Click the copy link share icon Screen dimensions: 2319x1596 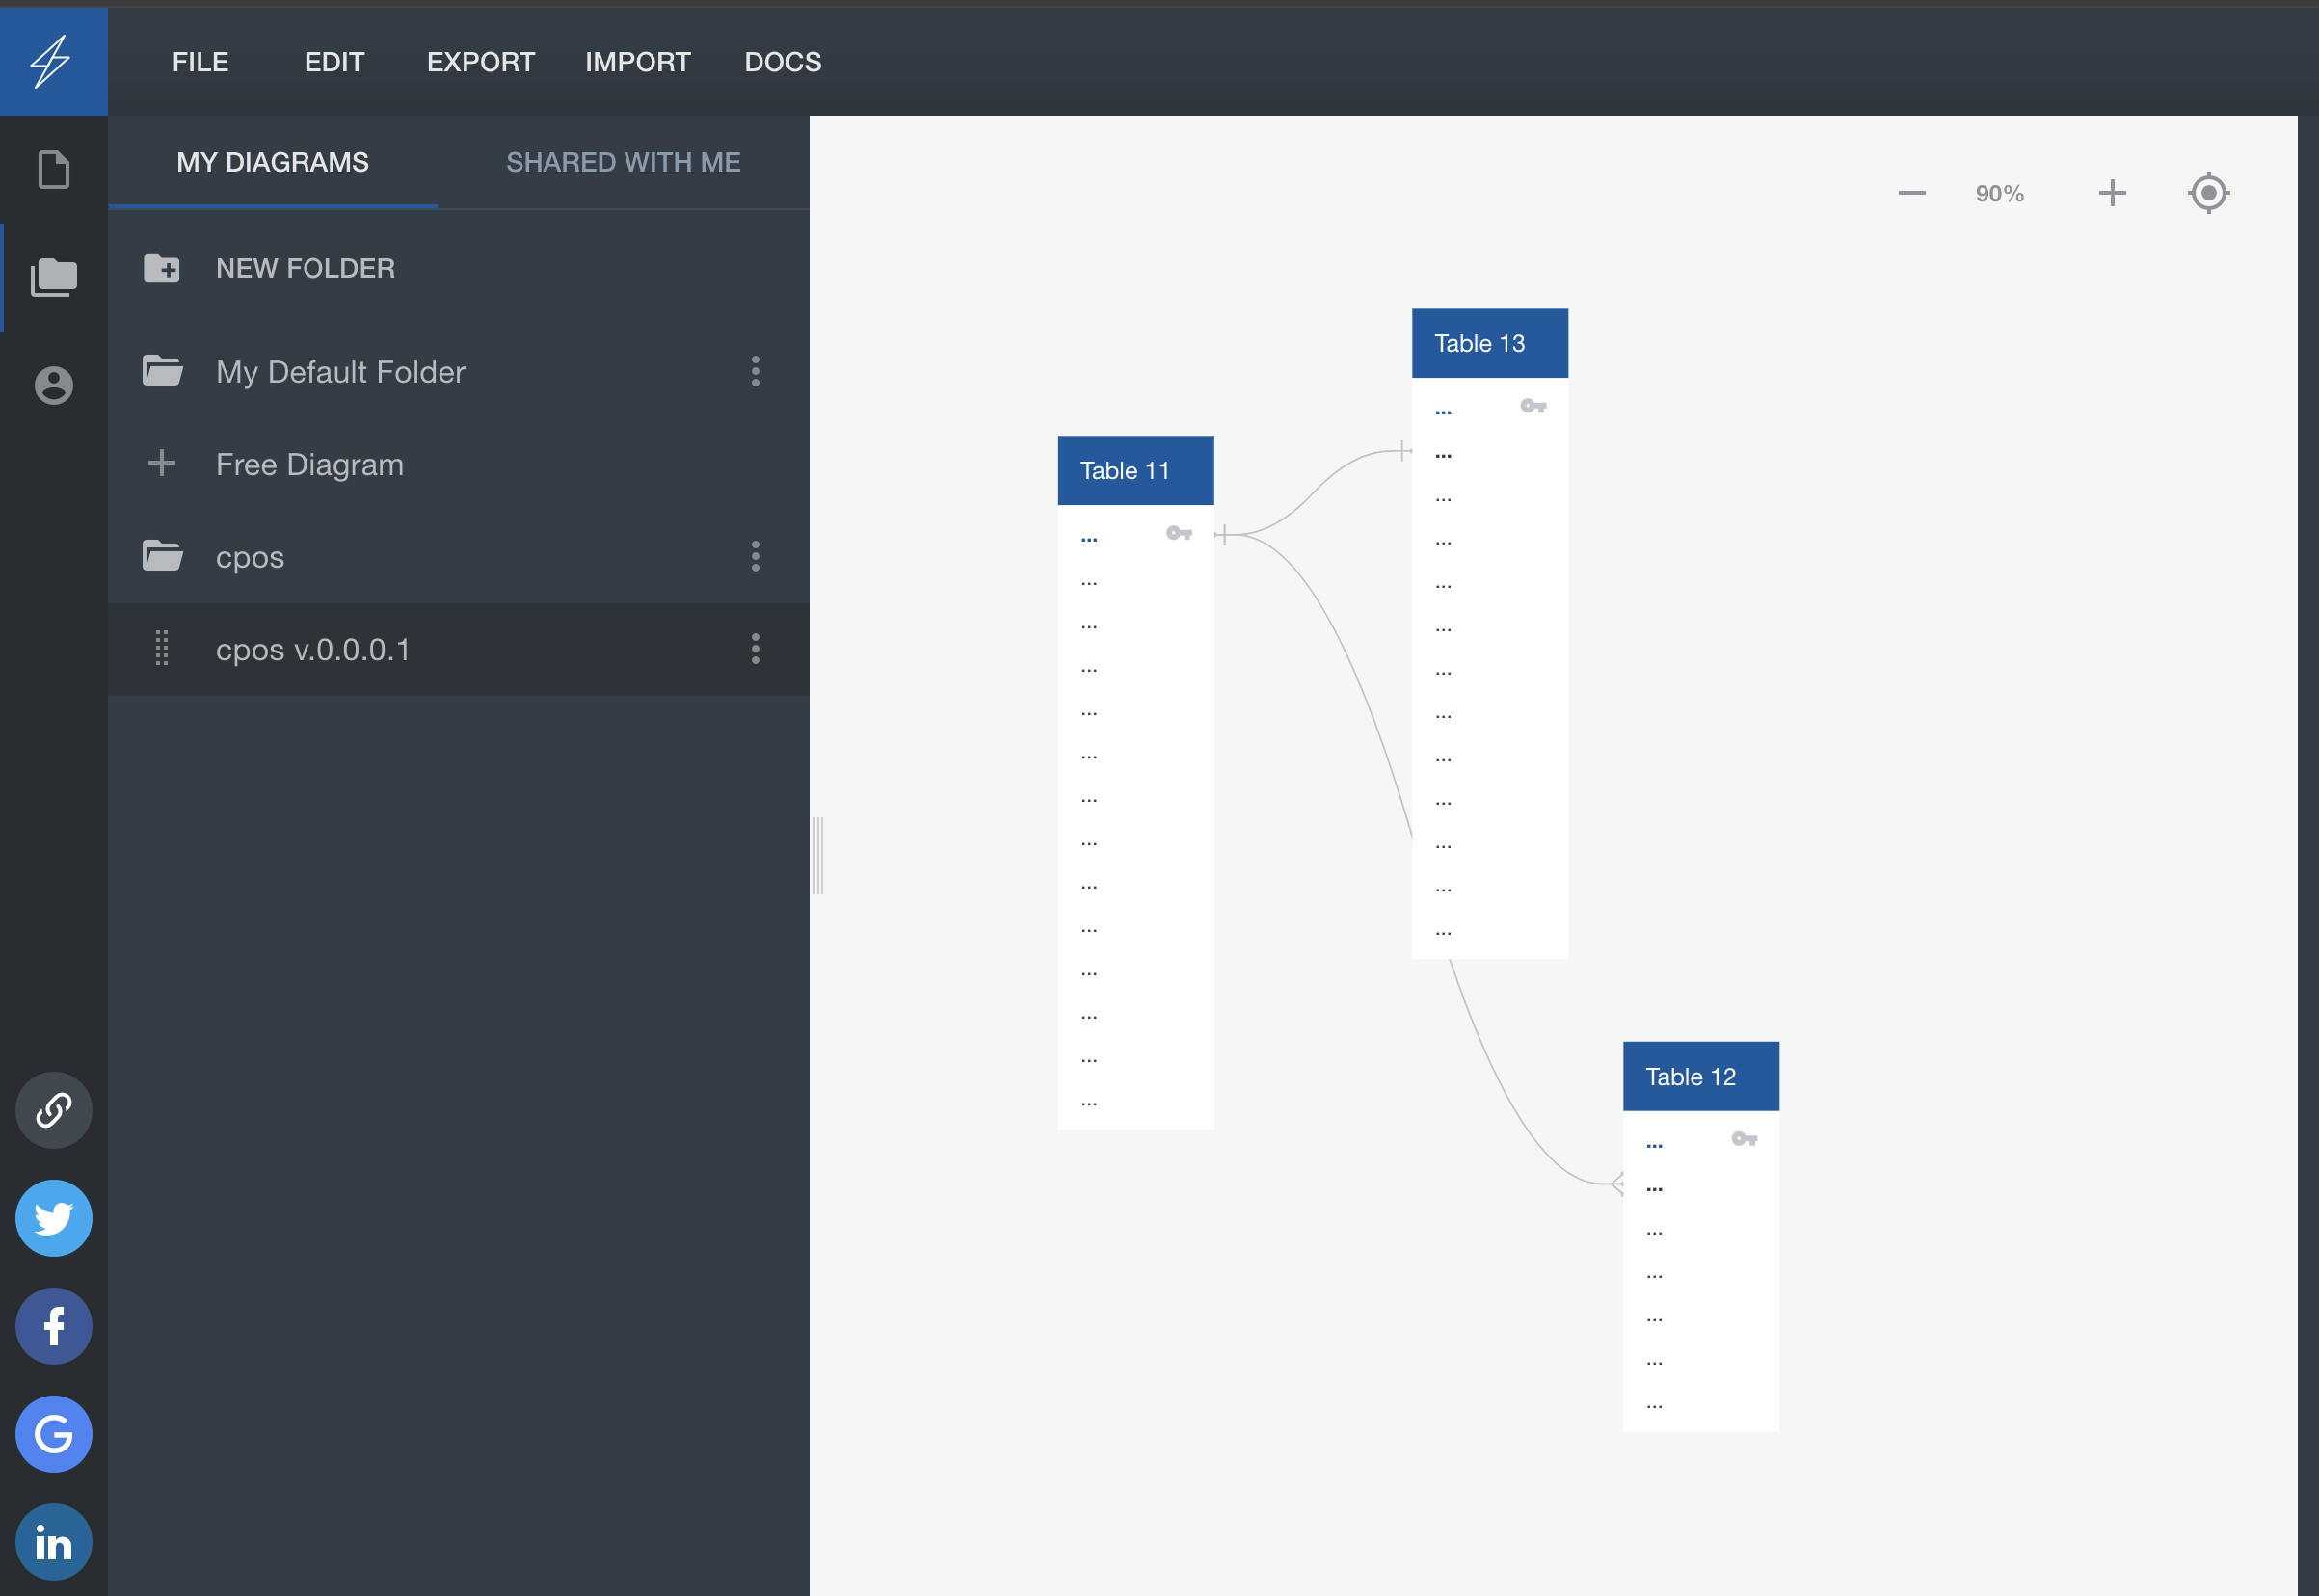click(54, 1110)
